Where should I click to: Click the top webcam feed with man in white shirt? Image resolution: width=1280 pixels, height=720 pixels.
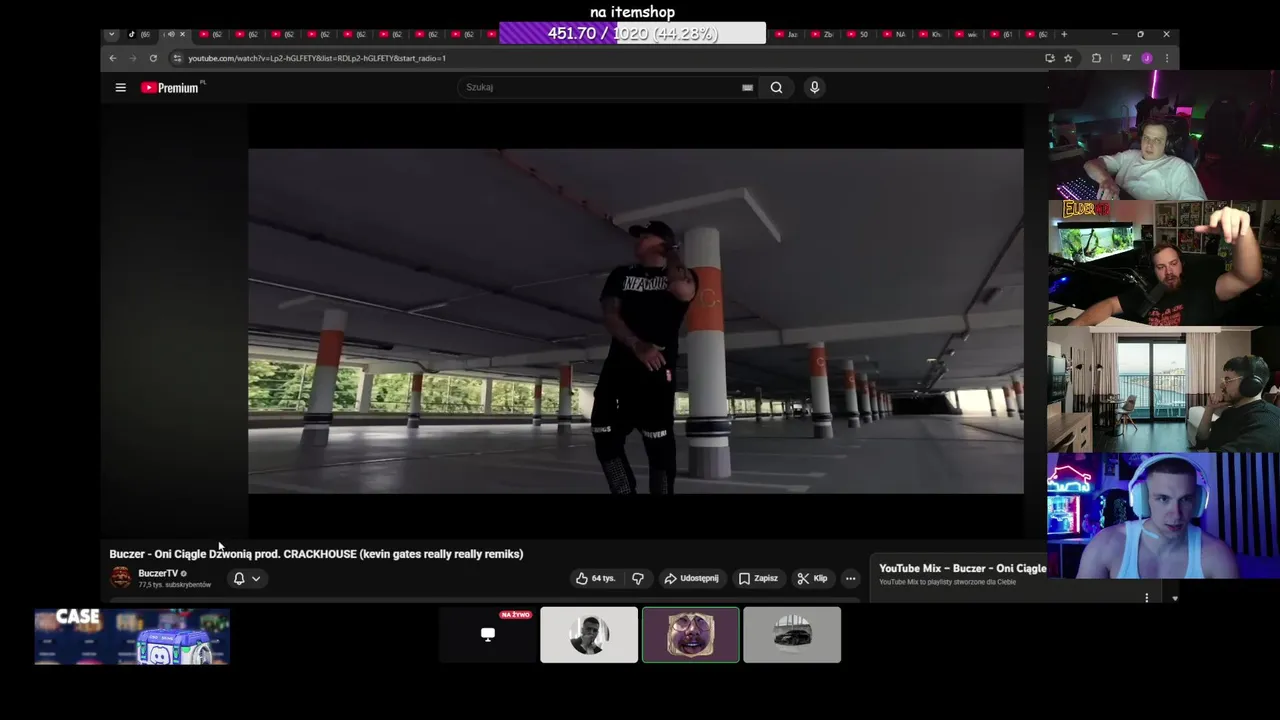click(x=1164, y=135)
